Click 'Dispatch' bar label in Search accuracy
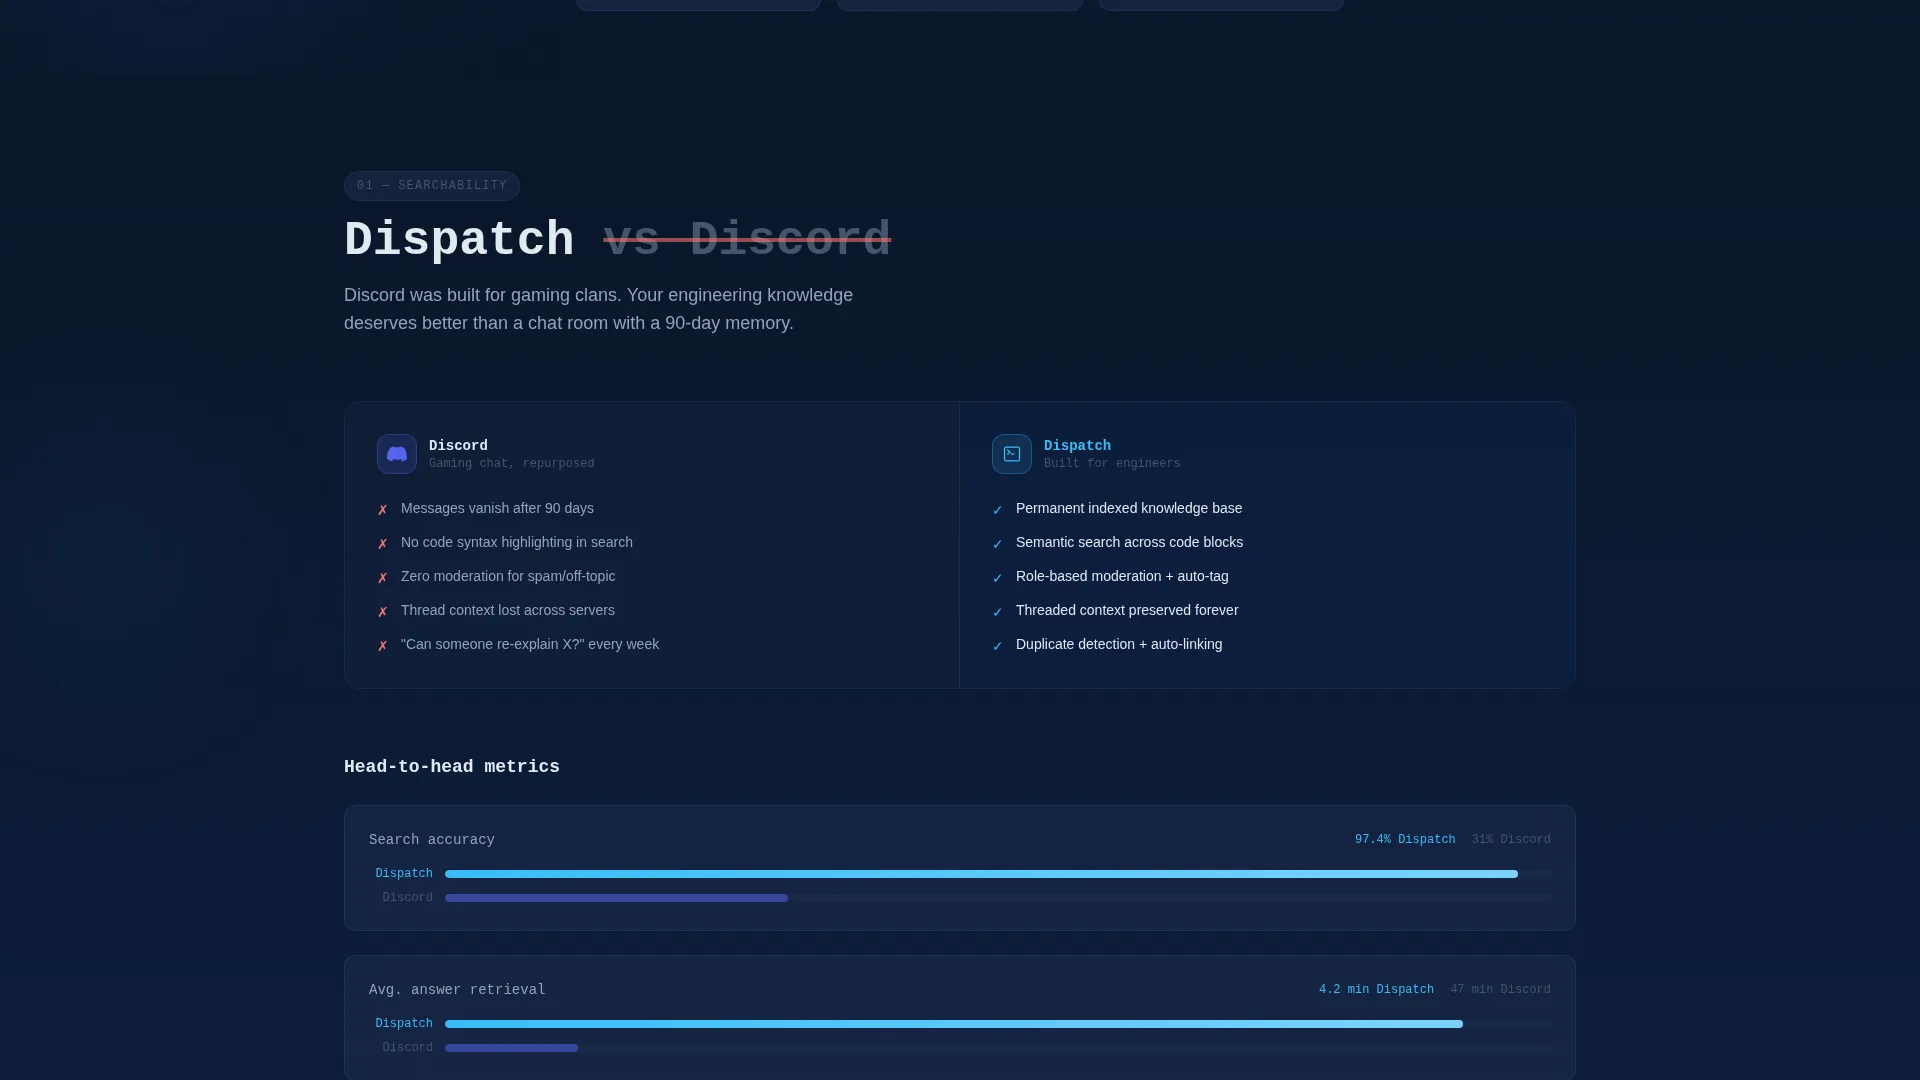 tap(404, 874)
